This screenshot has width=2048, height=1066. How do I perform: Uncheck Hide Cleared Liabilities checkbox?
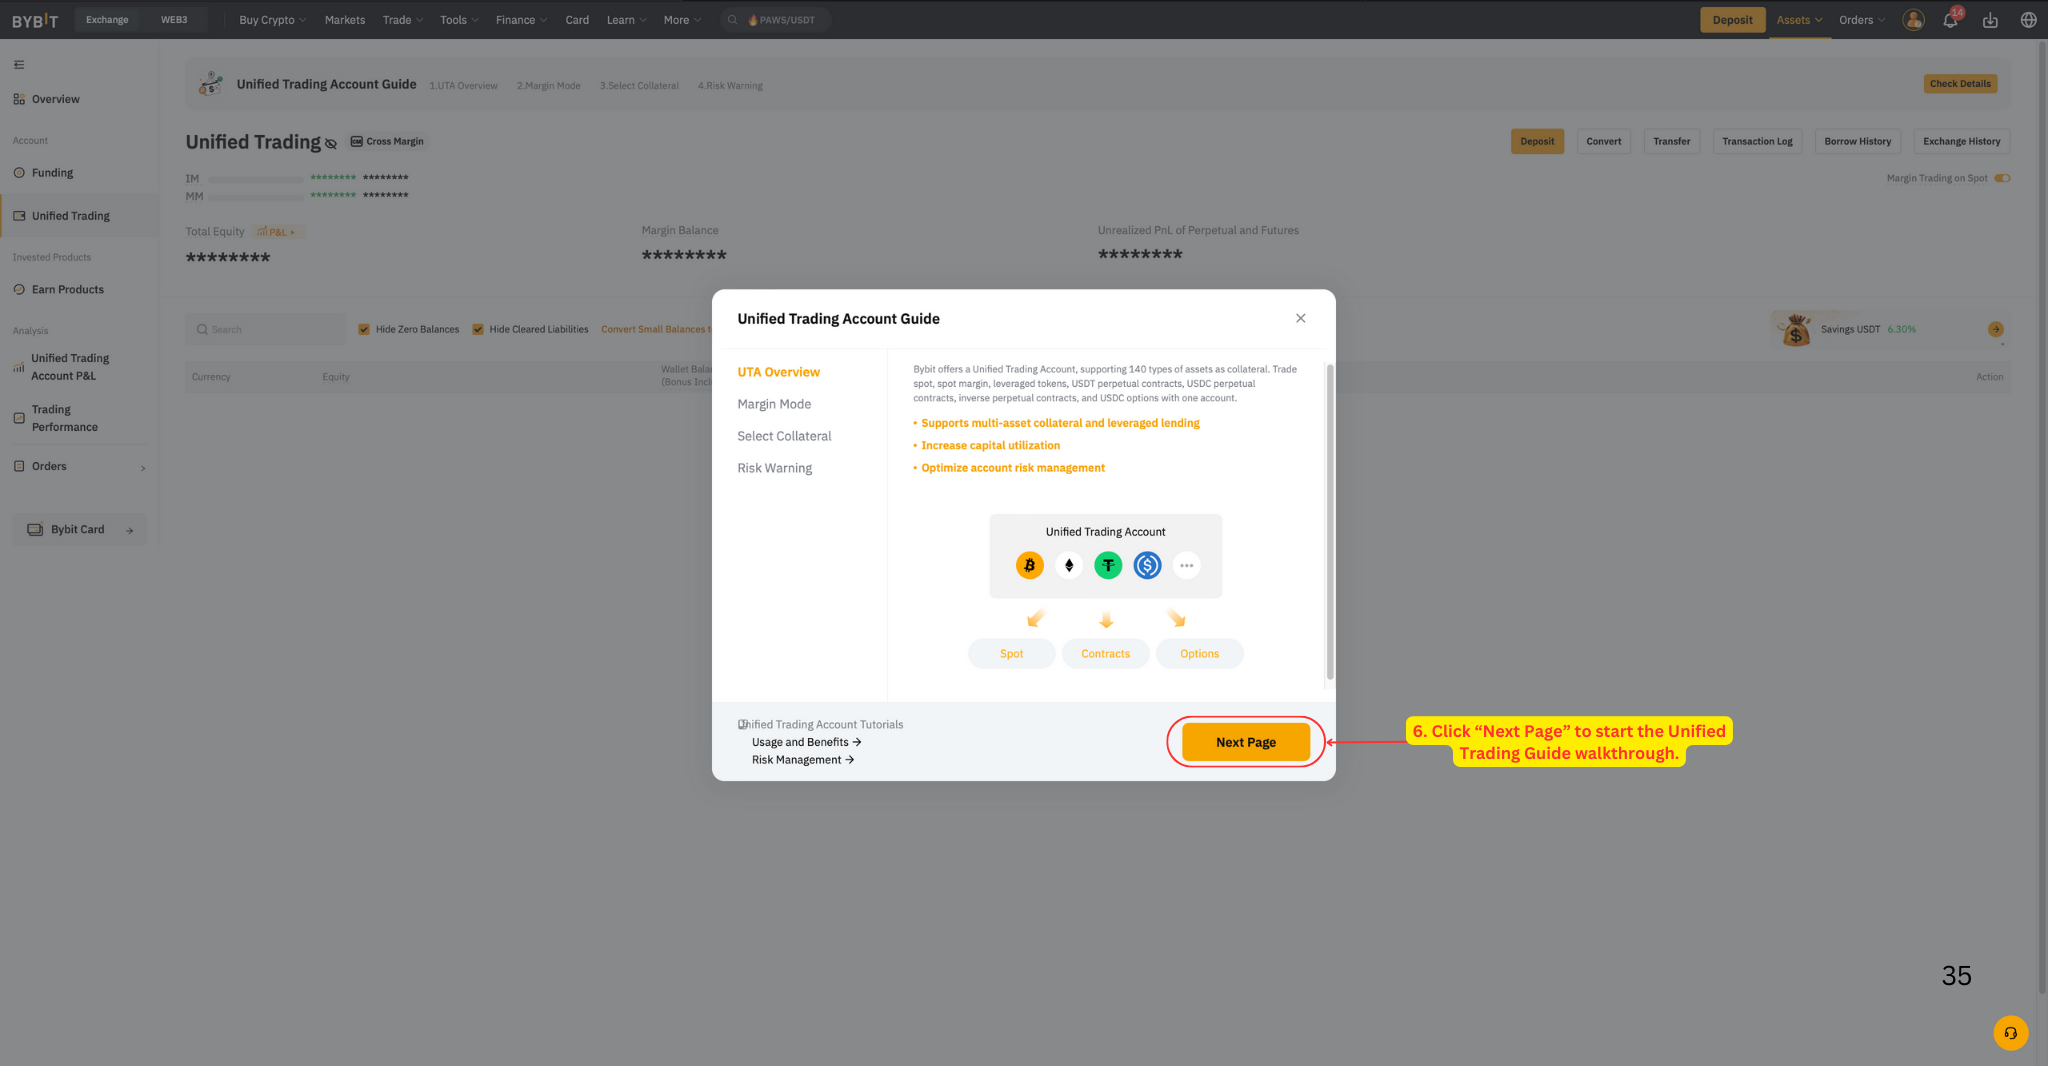tap(478, 329)
